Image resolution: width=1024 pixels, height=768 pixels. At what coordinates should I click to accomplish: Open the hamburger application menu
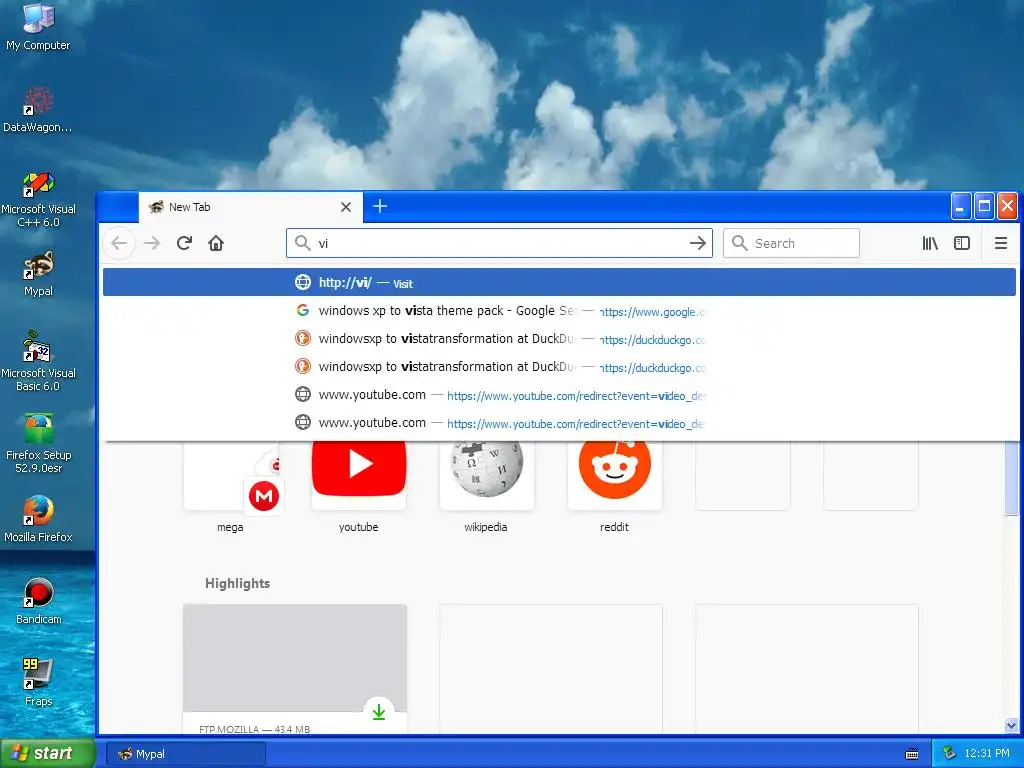[x=1000, y=244]
